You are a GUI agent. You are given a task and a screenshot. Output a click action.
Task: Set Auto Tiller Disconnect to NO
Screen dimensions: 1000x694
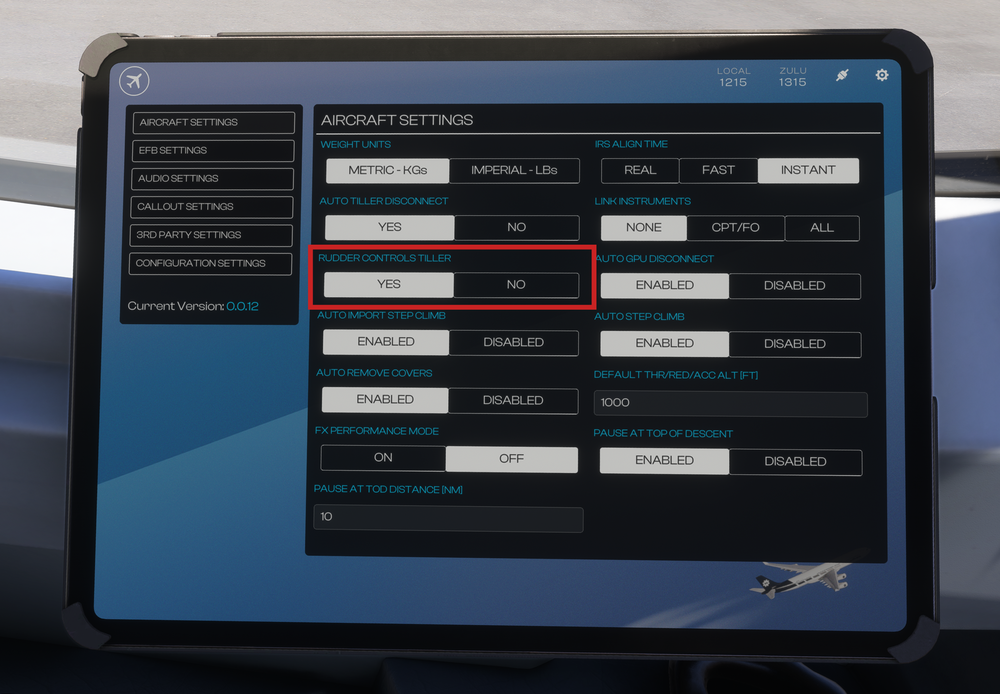coord(516,227)
